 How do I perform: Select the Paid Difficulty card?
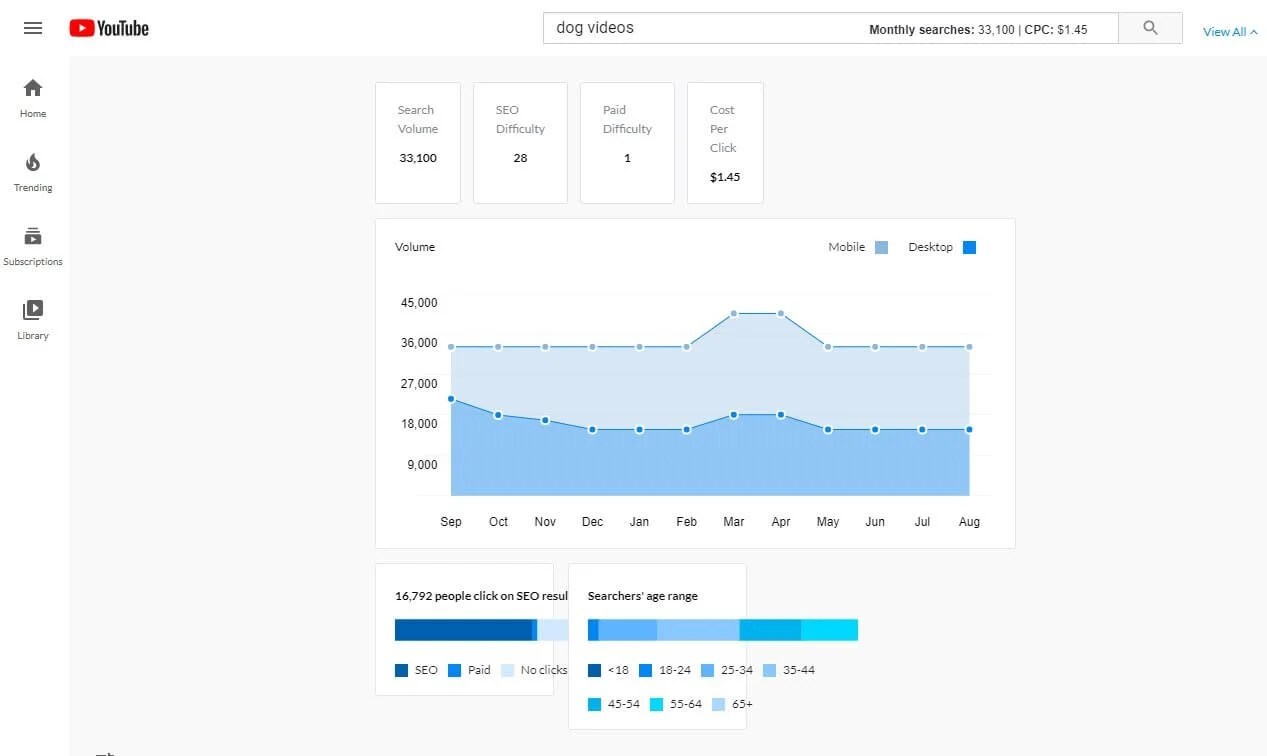point(627,142)
